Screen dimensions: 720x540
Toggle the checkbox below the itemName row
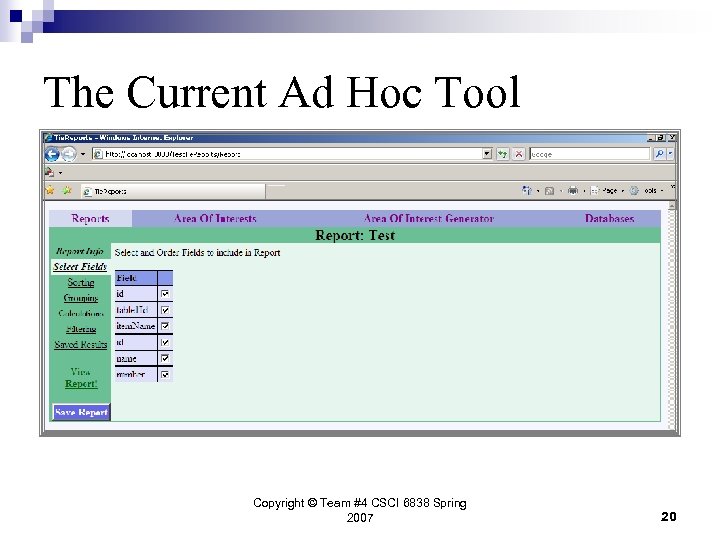tap(165, 343)
